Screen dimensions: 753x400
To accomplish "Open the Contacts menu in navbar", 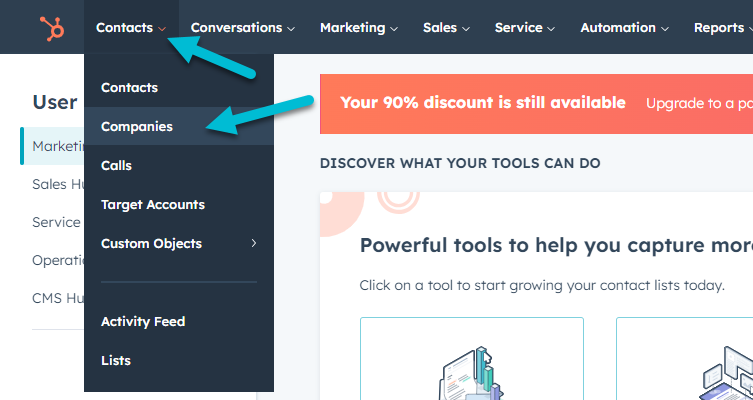I will (x=131, y=28).
